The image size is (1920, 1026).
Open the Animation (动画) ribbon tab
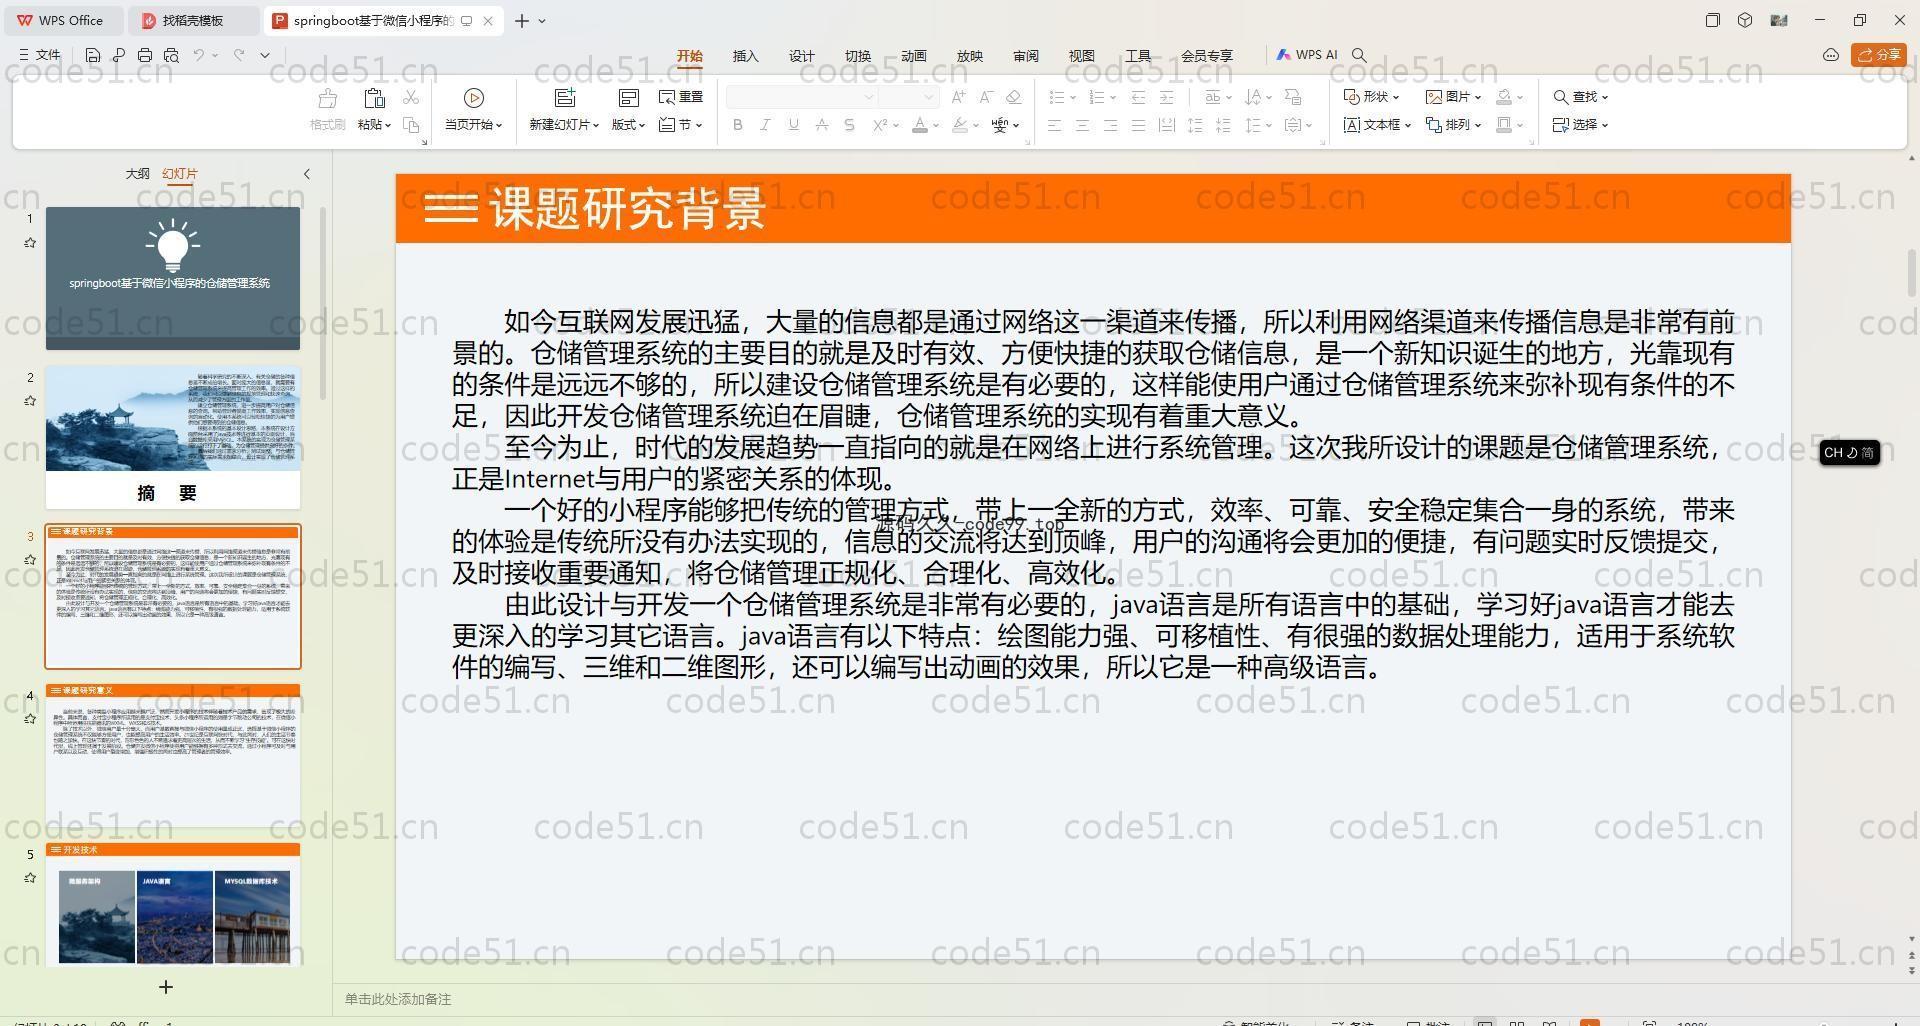913,56
